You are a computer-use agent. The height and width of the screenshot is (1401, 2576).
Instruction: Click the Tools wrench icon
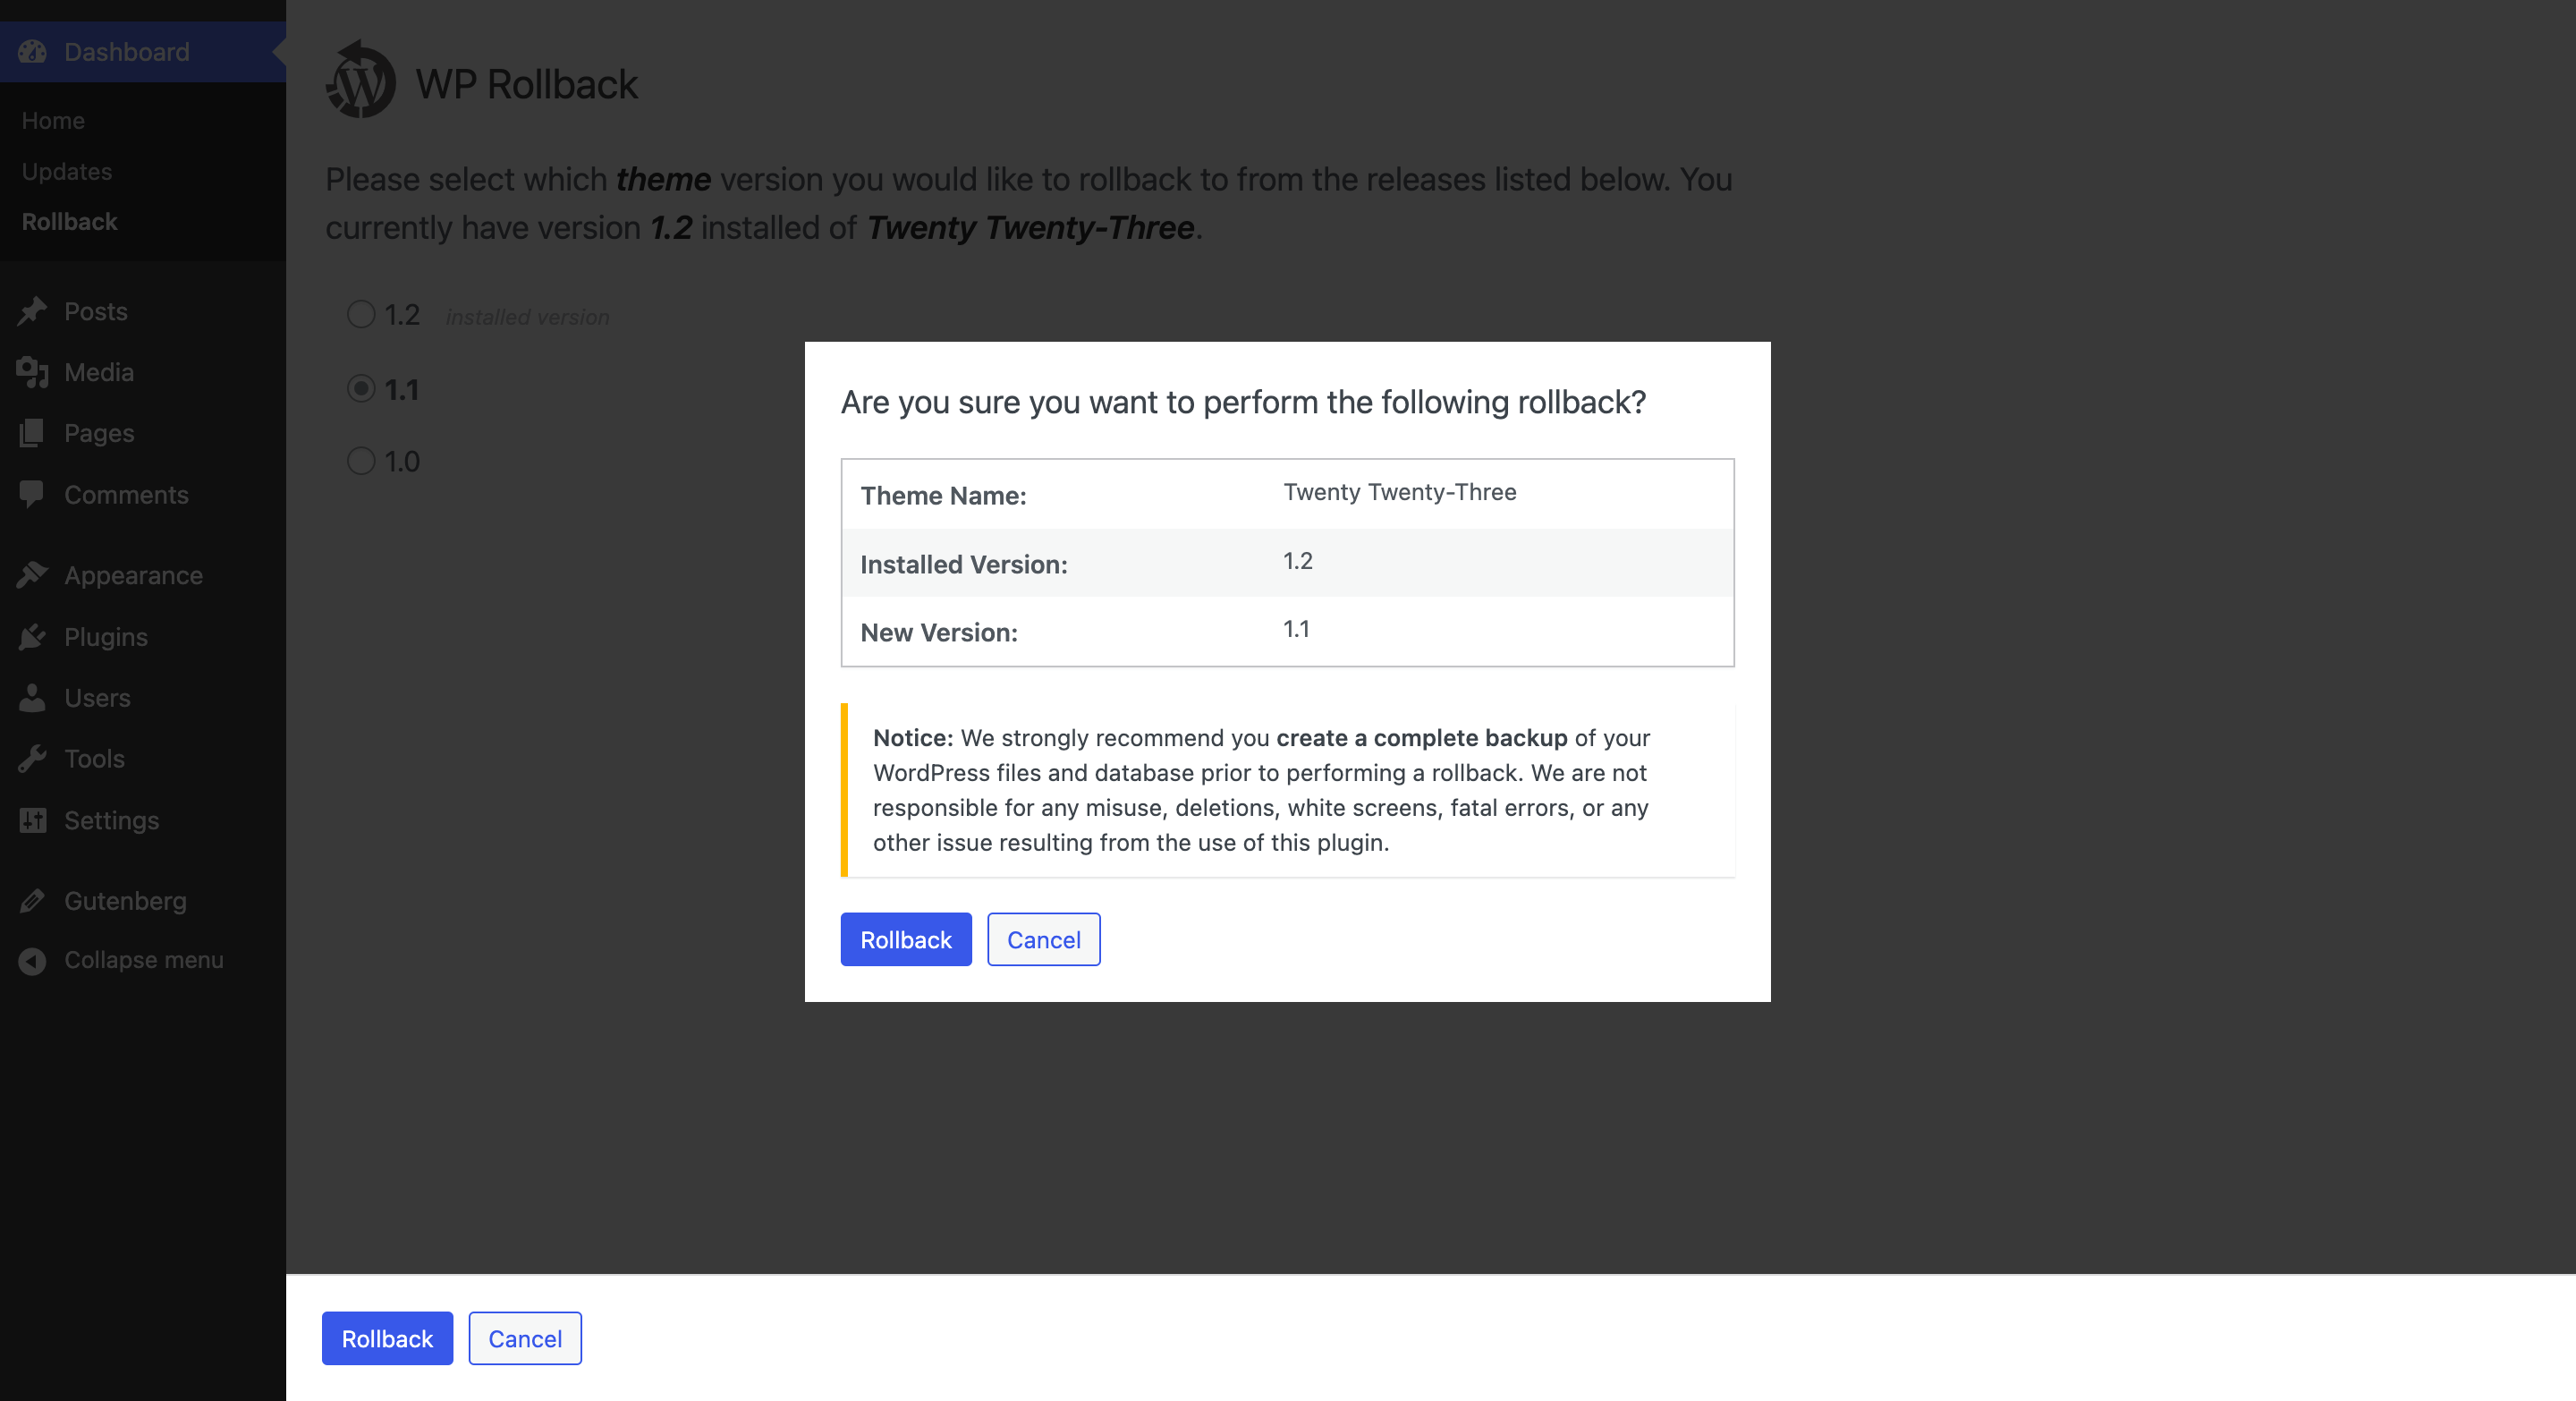coord(32,758)
